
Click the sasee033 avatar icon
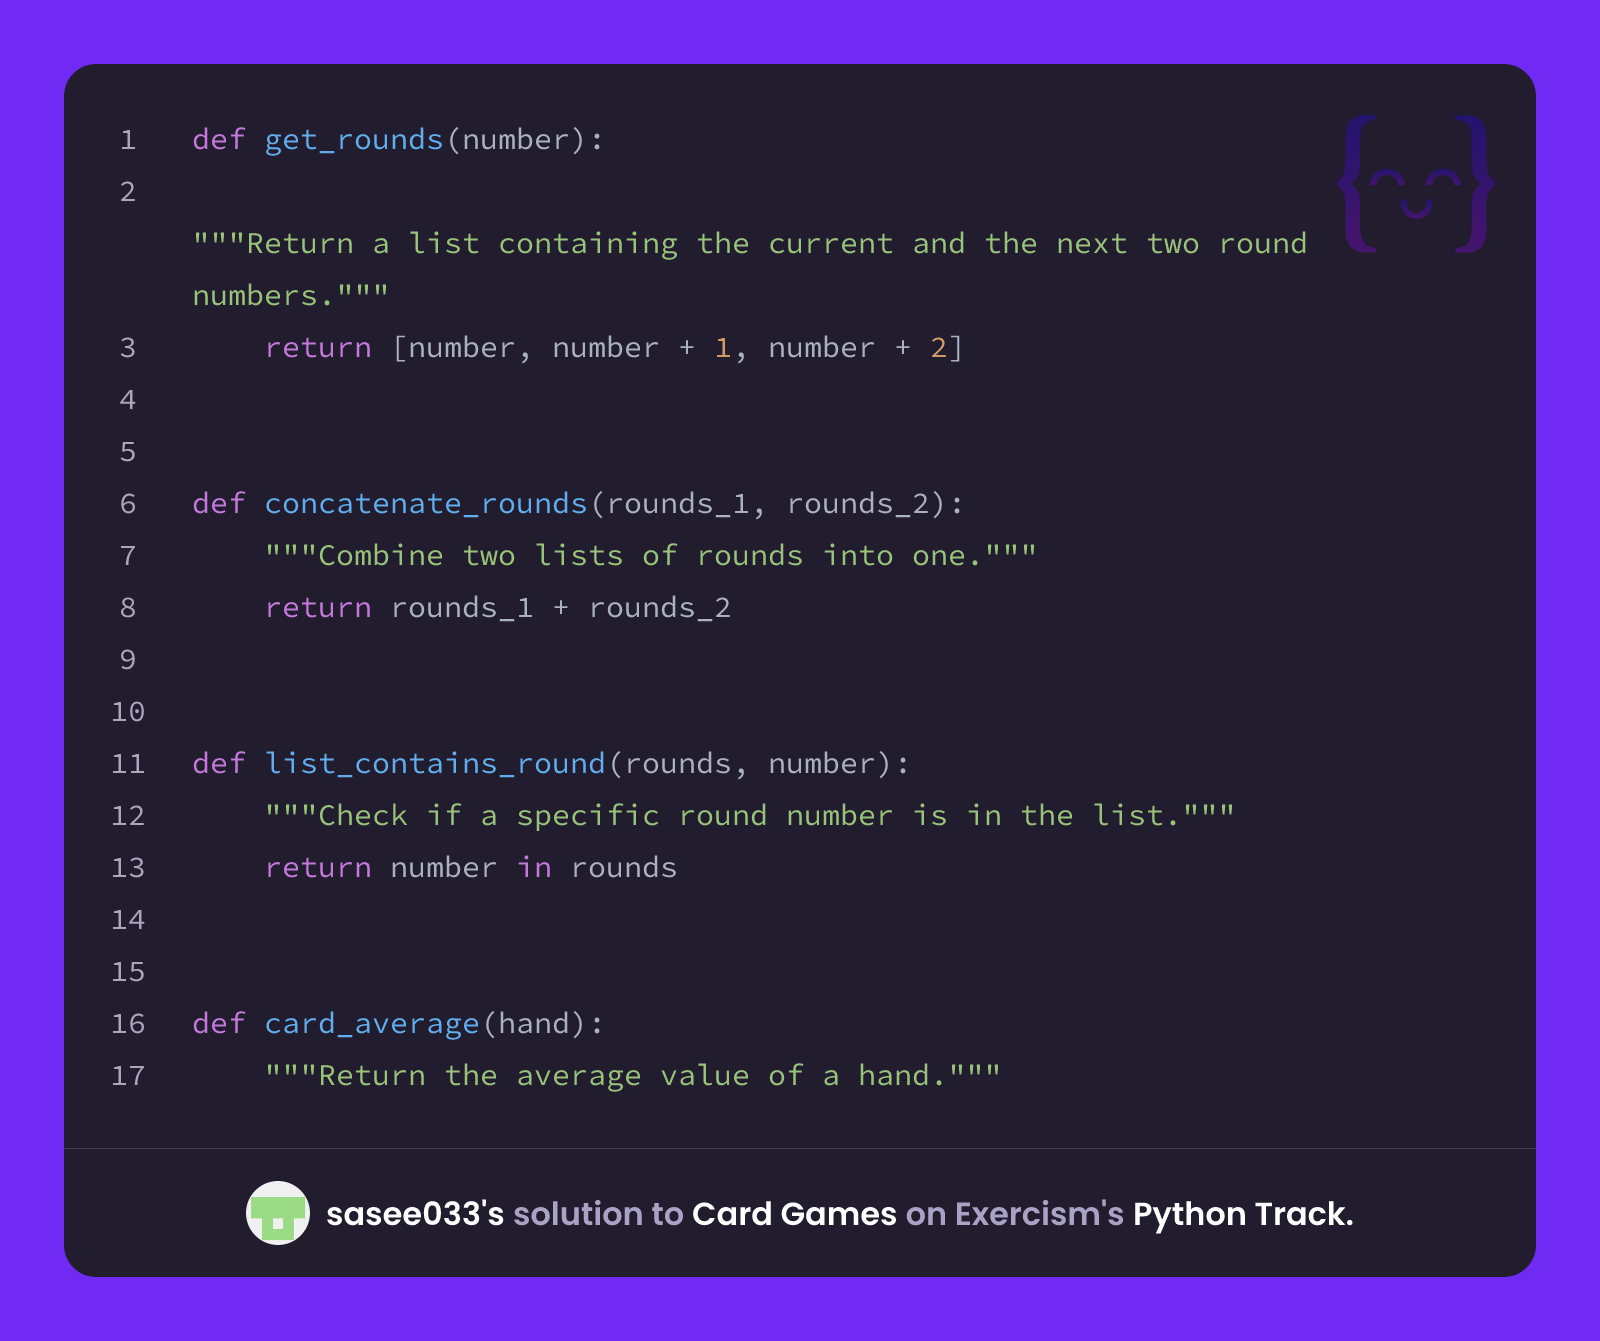point(278,1213)
